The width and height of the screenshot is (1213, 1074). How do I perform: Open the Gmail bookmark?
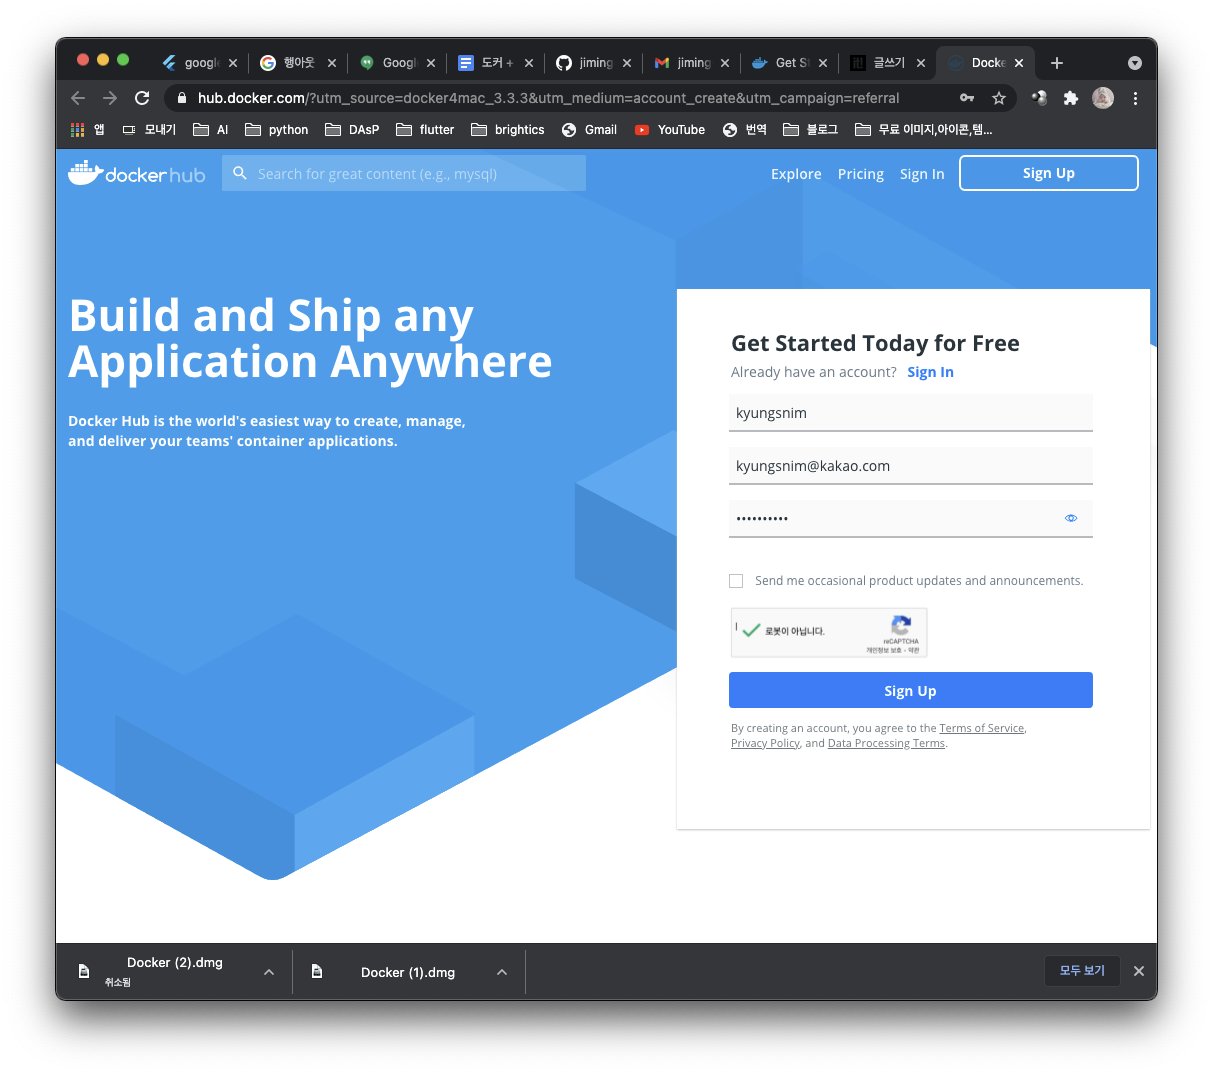click(589, 130)
